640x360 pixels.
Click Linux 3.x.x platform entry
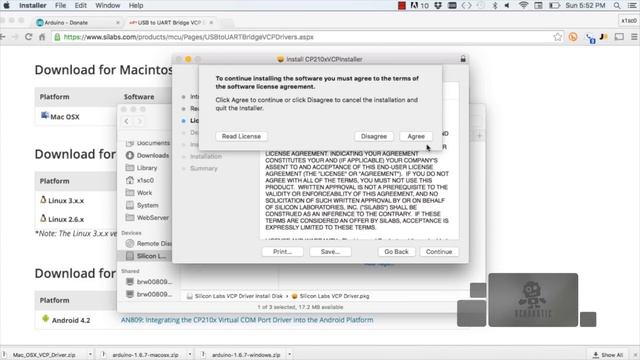[62, 200]
